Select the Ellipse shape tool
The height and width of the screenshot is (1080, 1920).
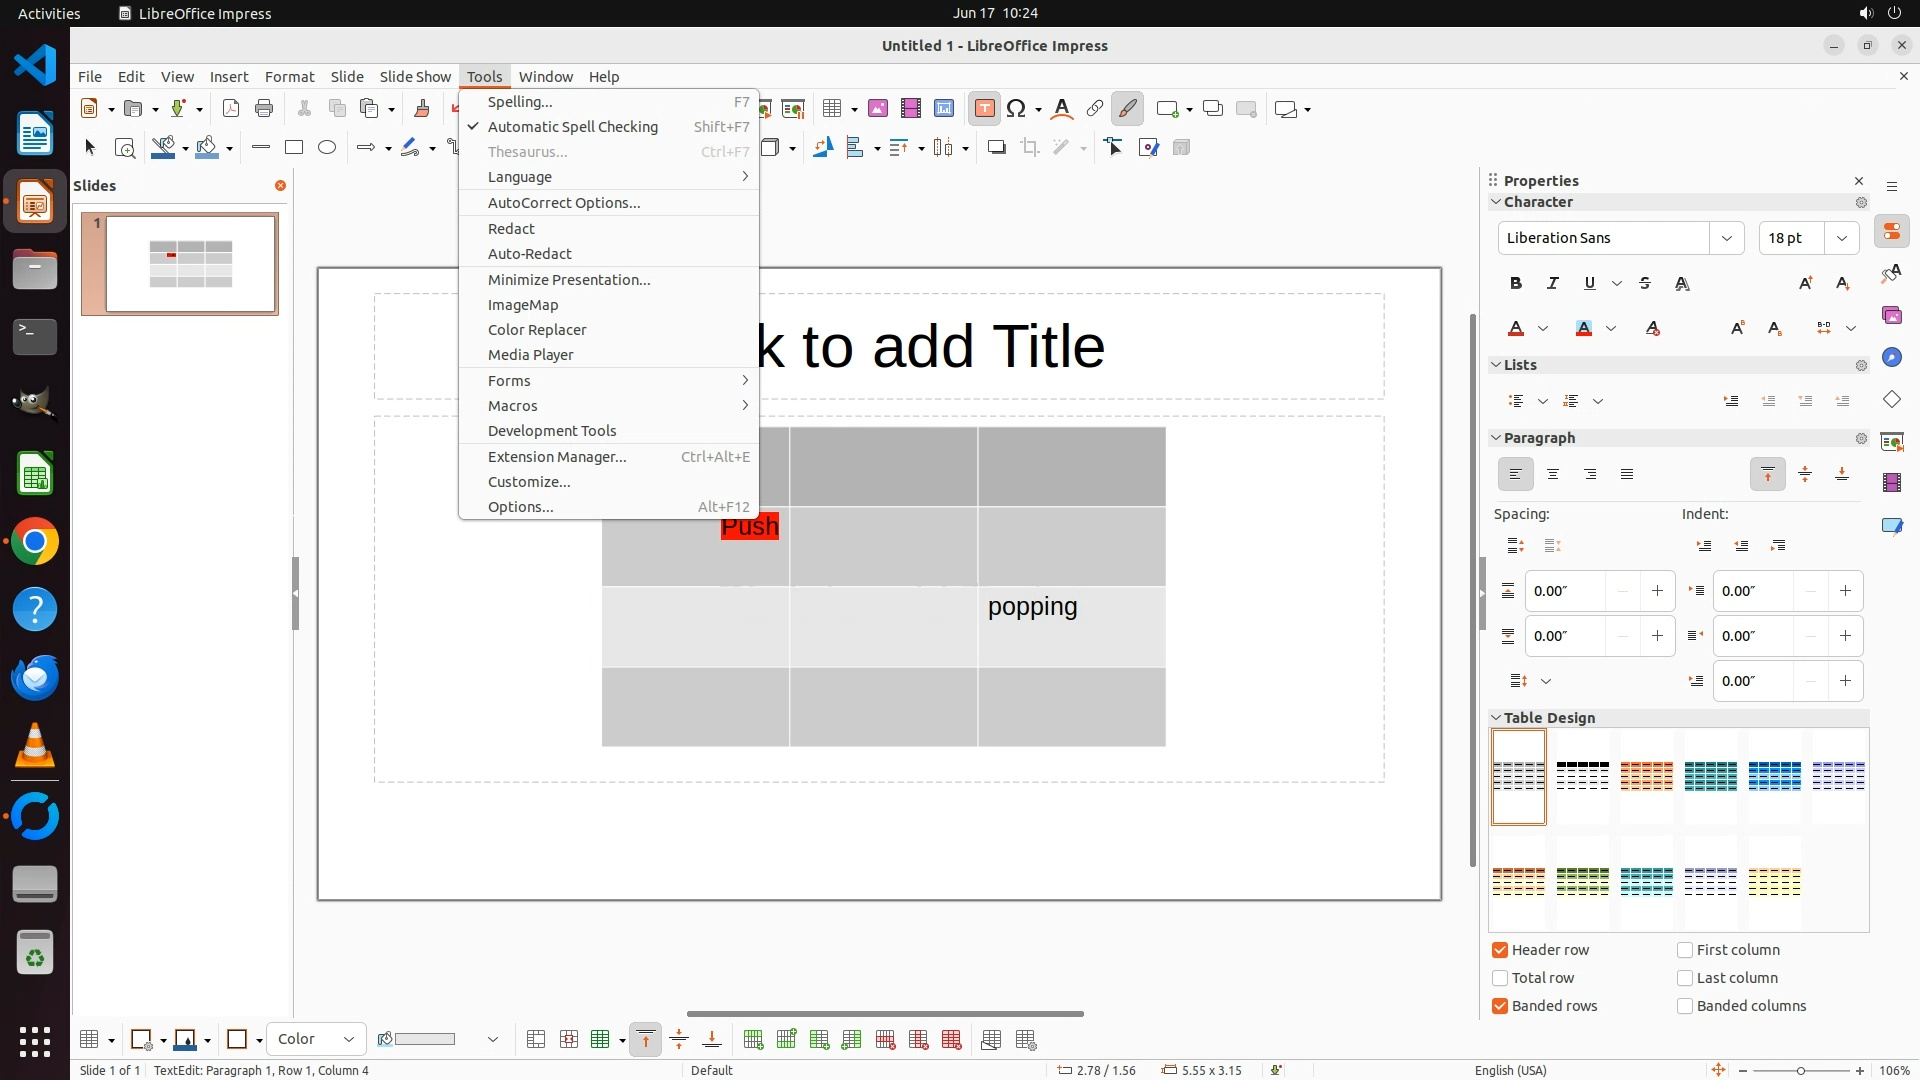coord(327,148)
